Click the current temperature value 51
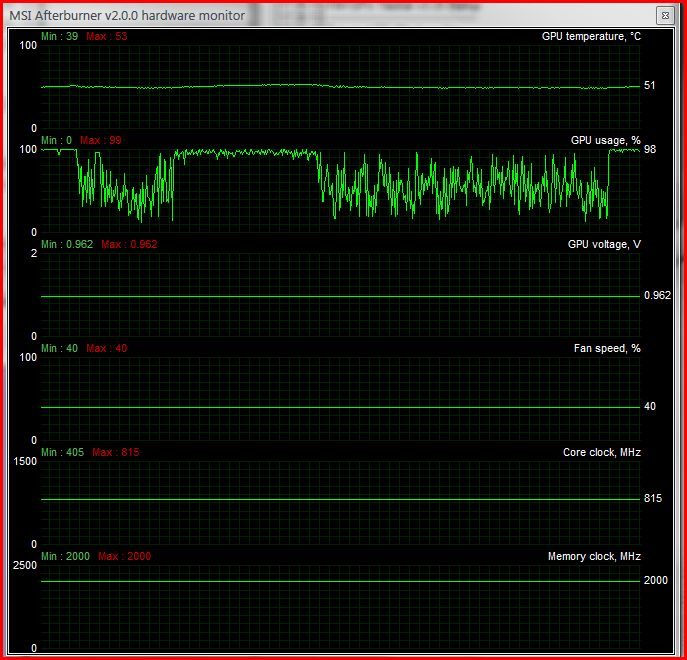687x660 pixels. pos(650,85)
